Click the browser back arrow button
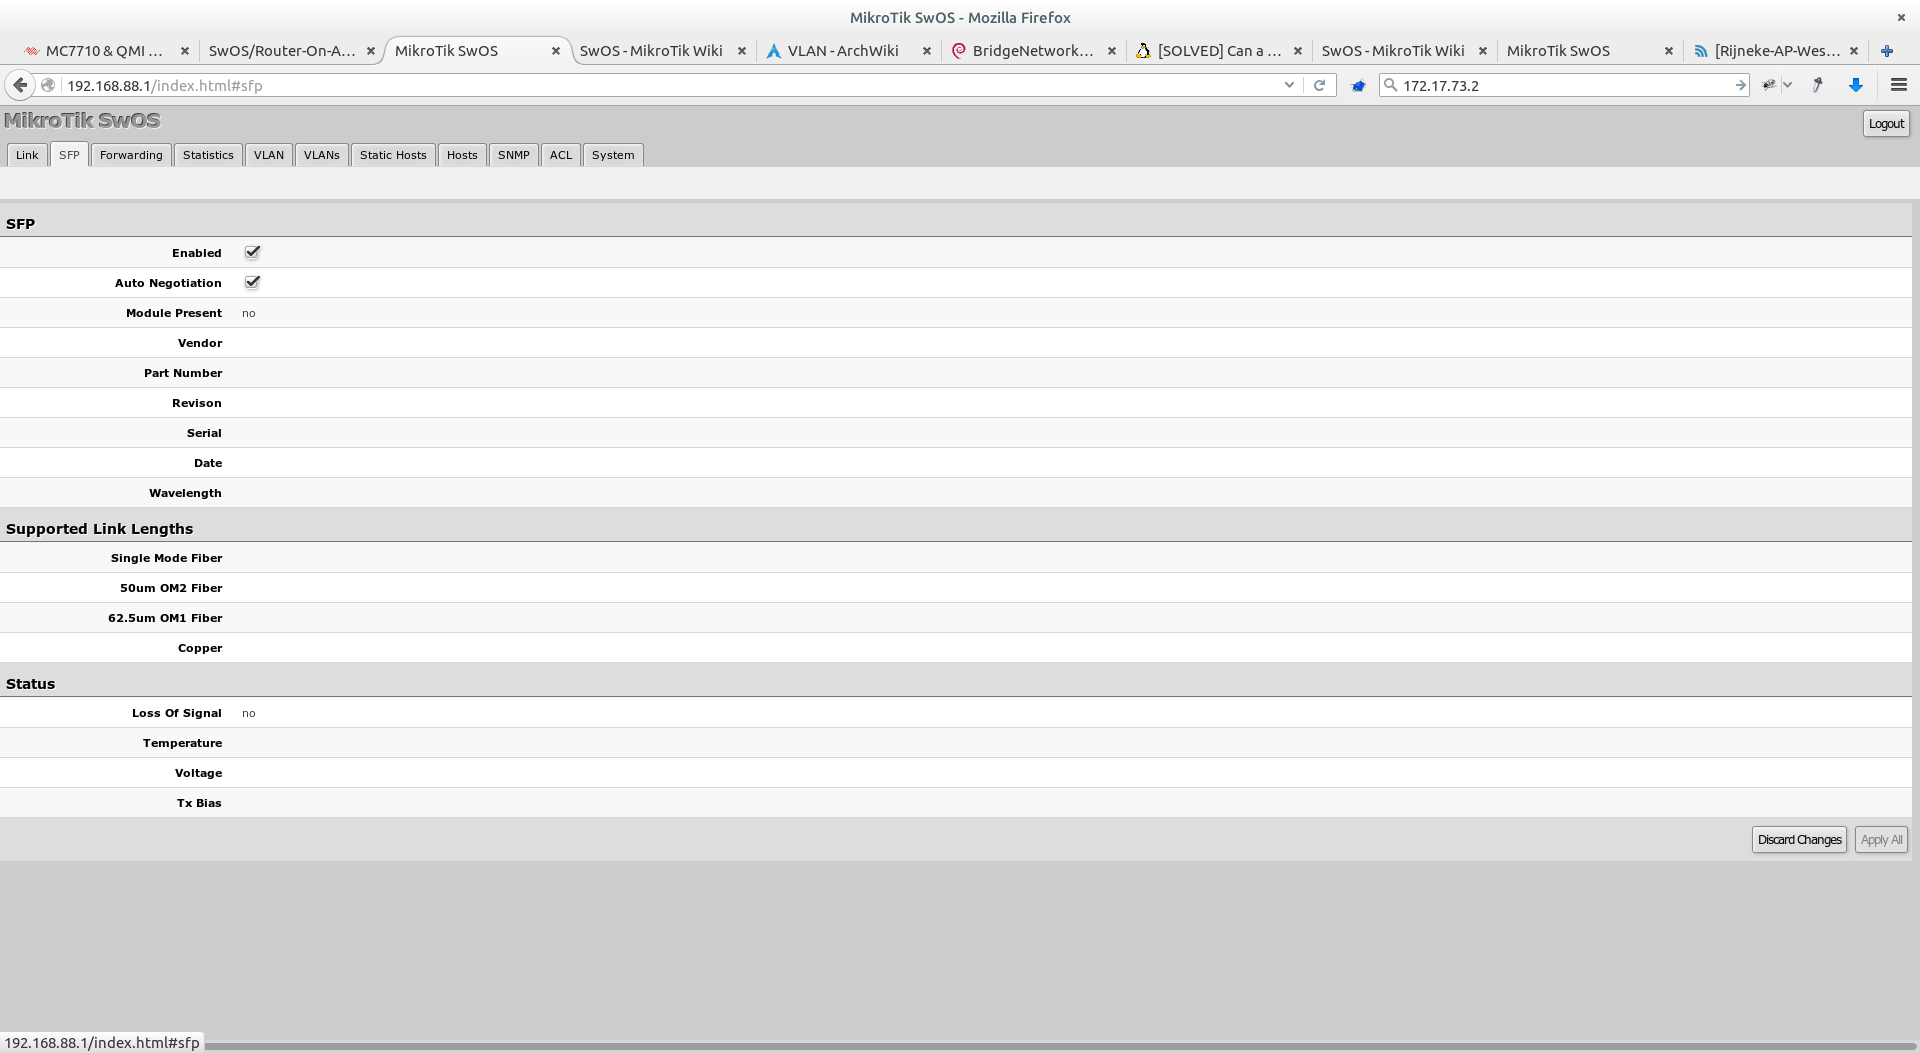 [20, 85]
